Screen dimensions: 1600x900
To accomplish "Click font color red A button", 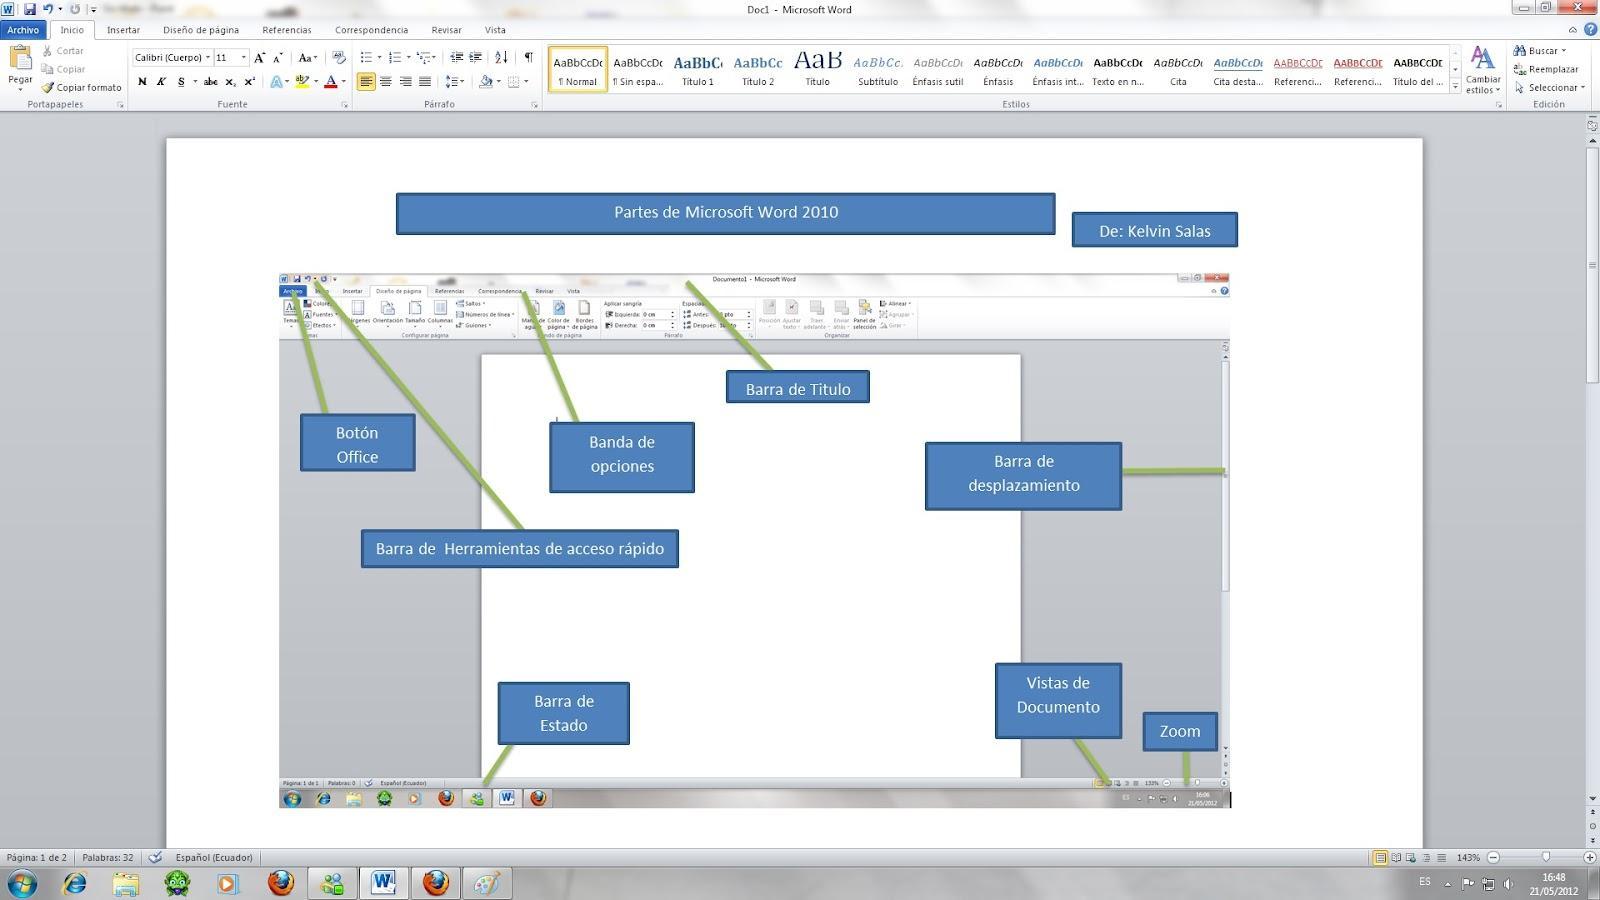I will tap(330, 82).
